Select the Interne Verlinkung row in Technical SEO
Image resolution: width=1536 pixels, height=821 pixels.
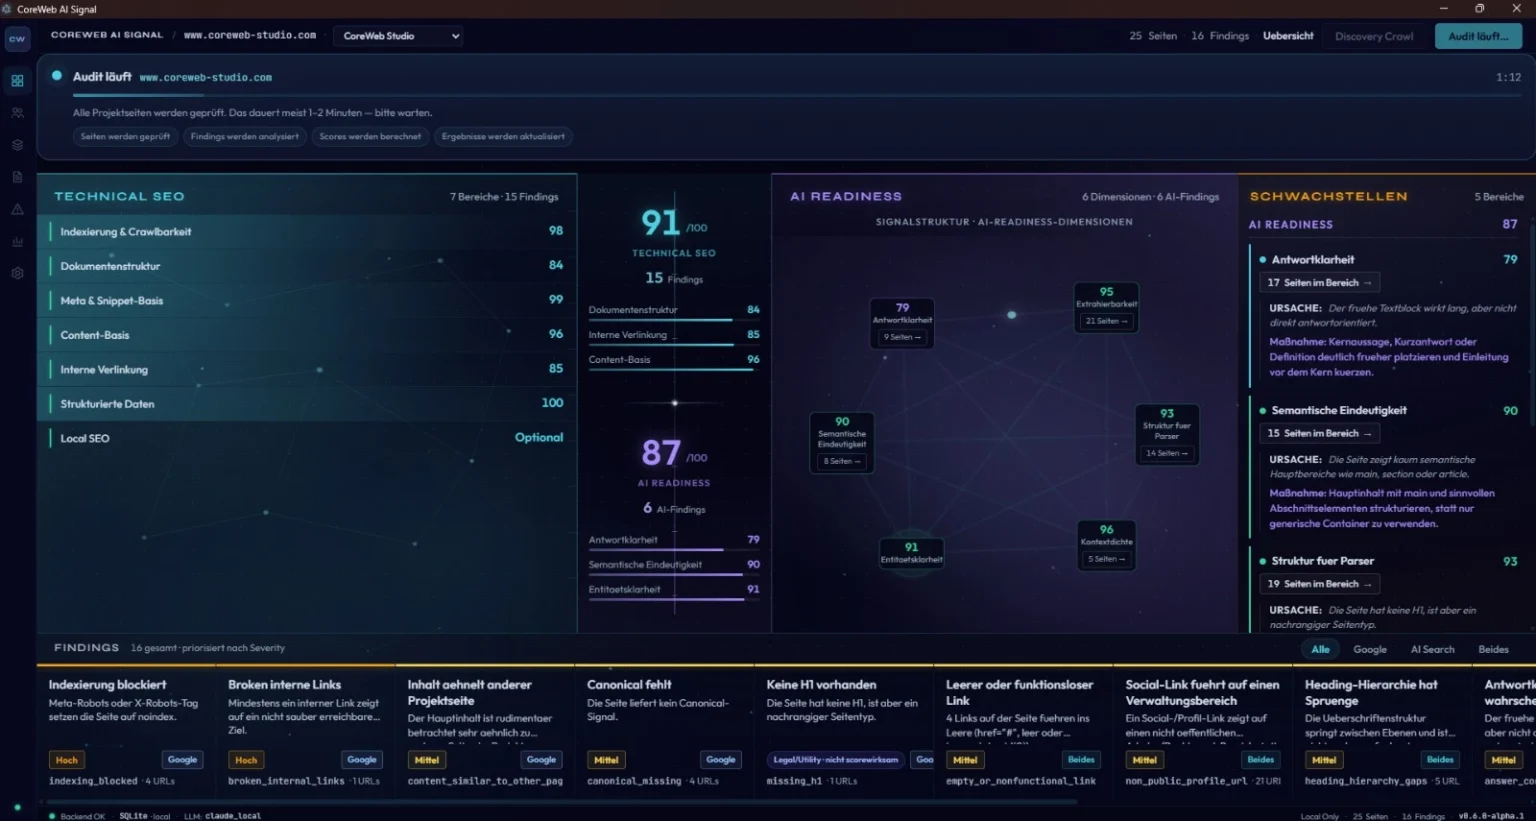click(x=308, y=369)
